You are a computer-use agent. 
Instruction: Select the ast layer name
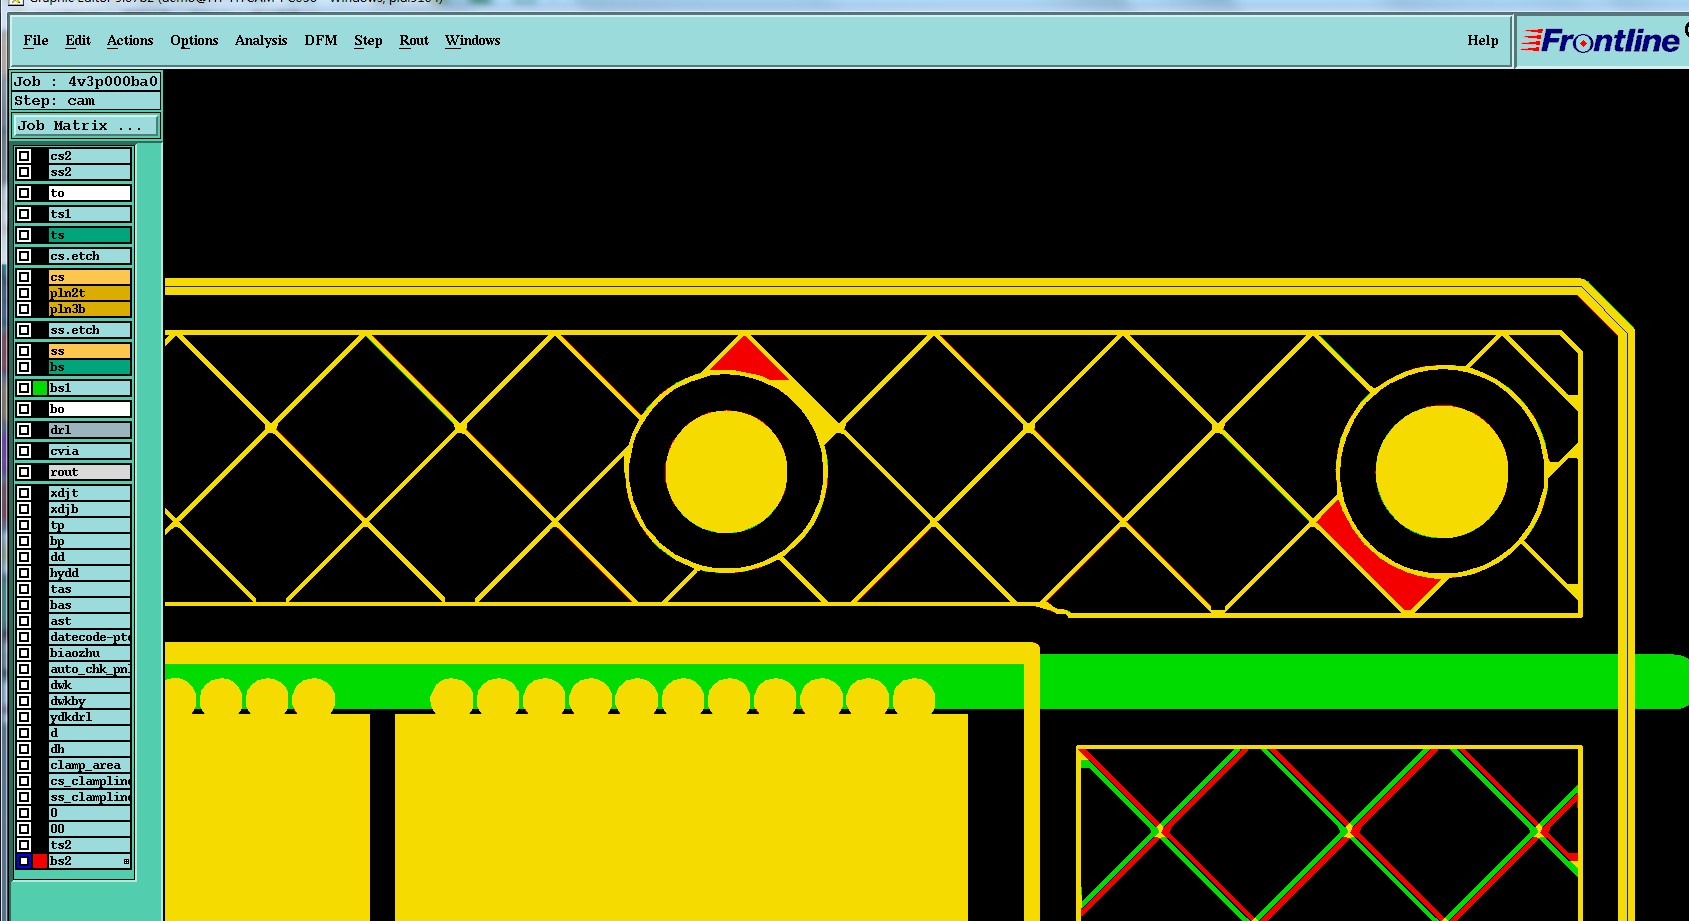pyautogui.click(x=90, y=621)
